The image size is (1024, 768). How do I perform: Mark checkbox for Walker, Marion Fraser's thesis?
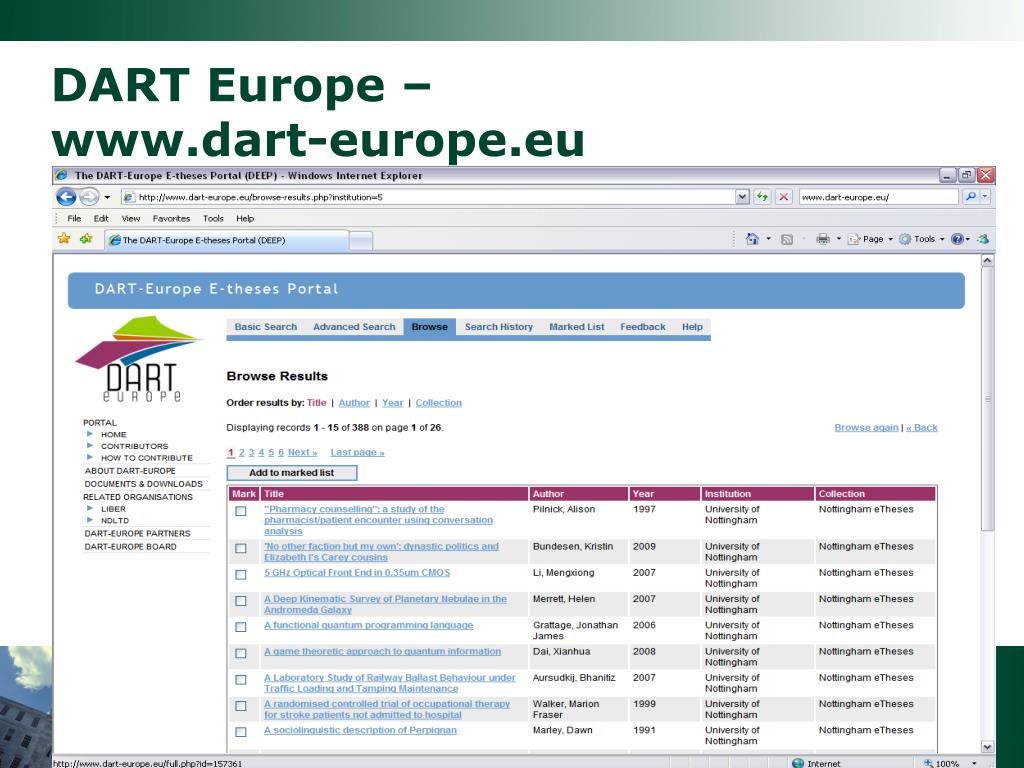[241, 706]
